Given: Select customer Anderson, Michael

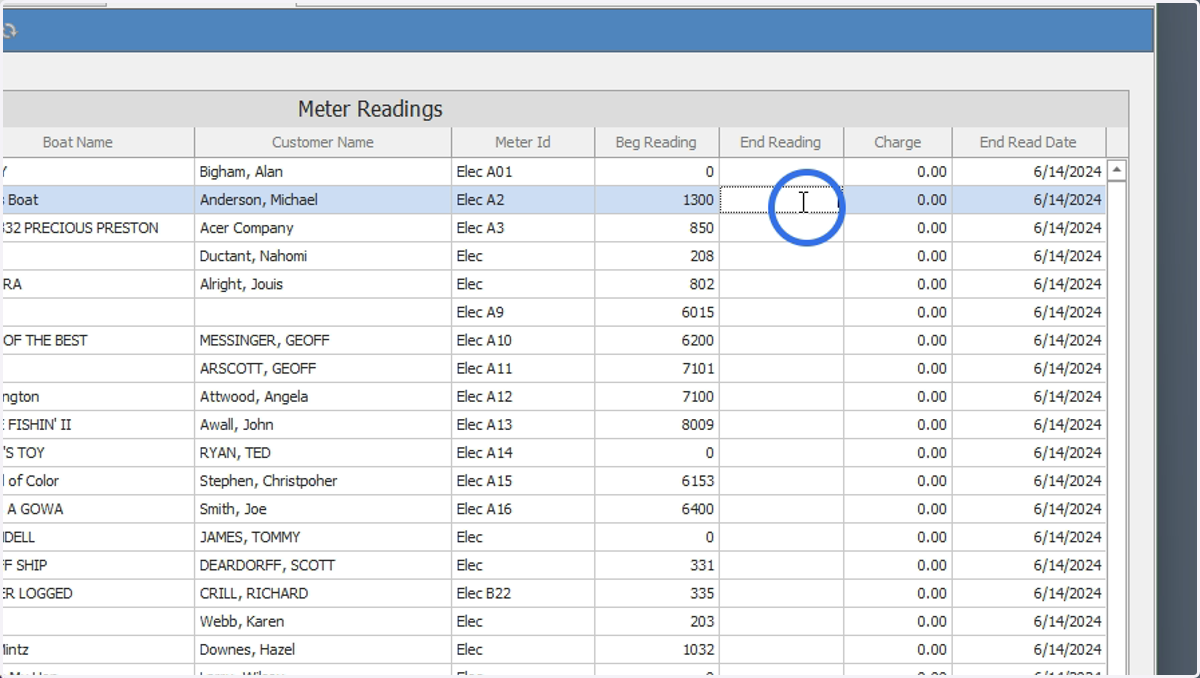Looking at the screenshot, I should 259,200.
